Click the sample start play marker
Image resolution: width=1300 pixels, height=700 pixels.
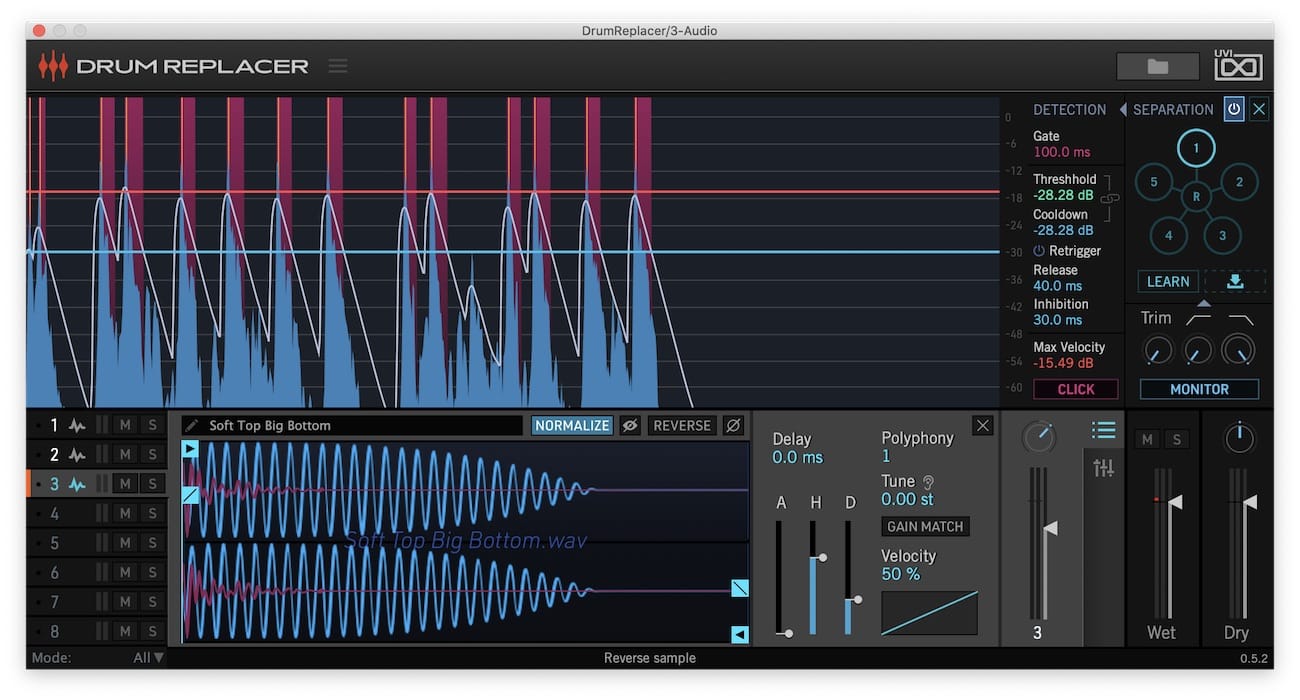pyautogui.click(x=191, y=449)
